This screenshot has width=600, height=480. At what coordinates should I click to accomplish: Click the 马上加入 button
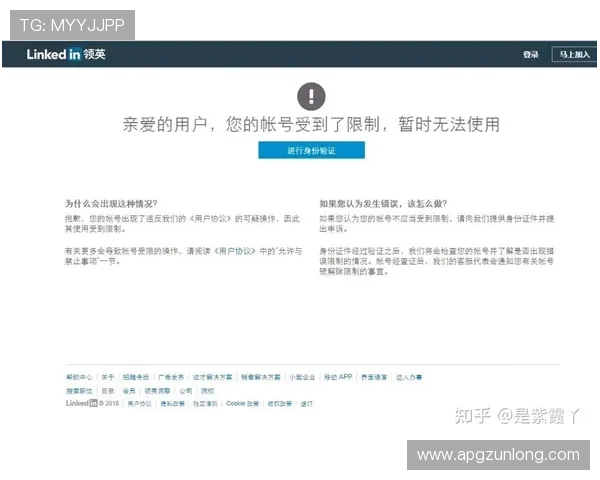pyautogui.click(x=574, y=54)
